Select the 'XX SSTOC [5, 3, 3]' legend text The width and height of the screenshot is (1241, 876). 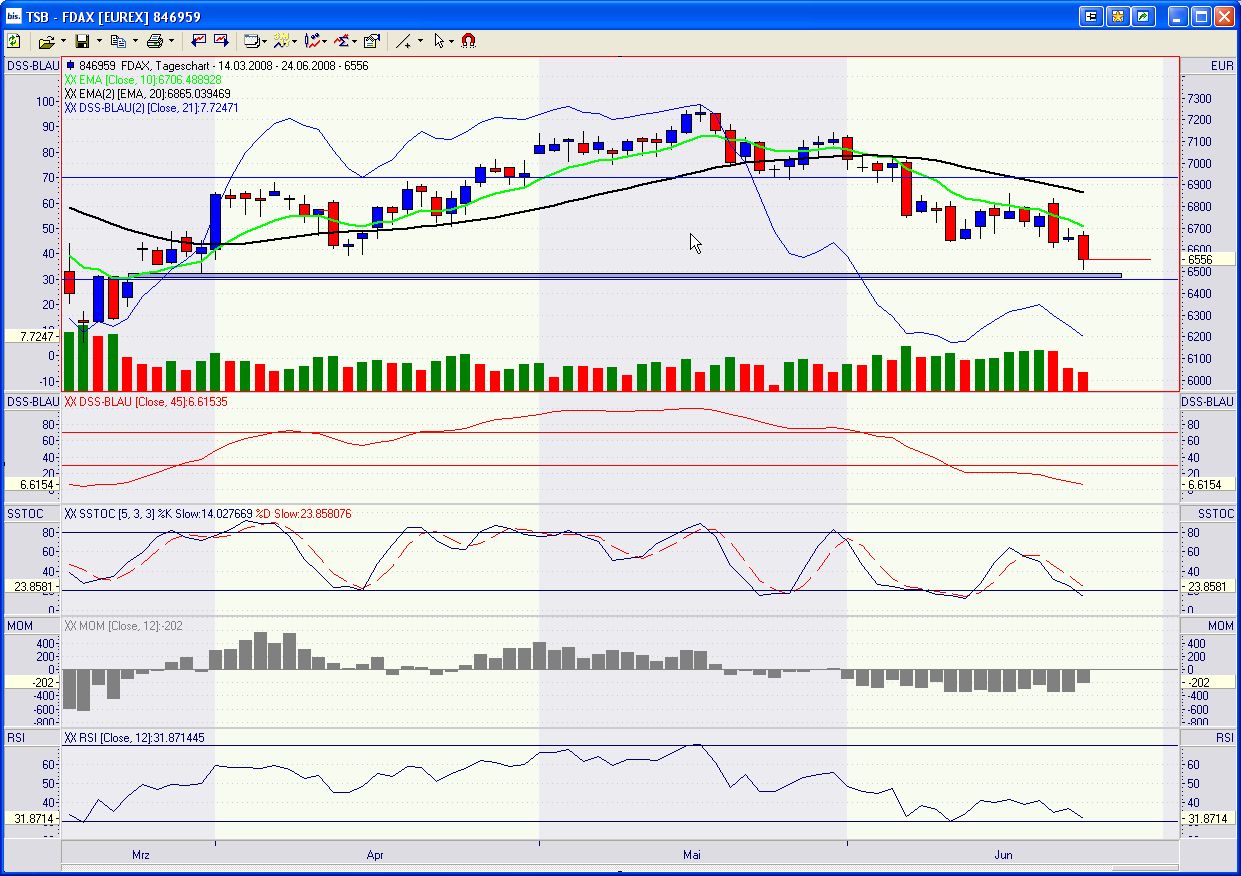click(x=109, y=513)
